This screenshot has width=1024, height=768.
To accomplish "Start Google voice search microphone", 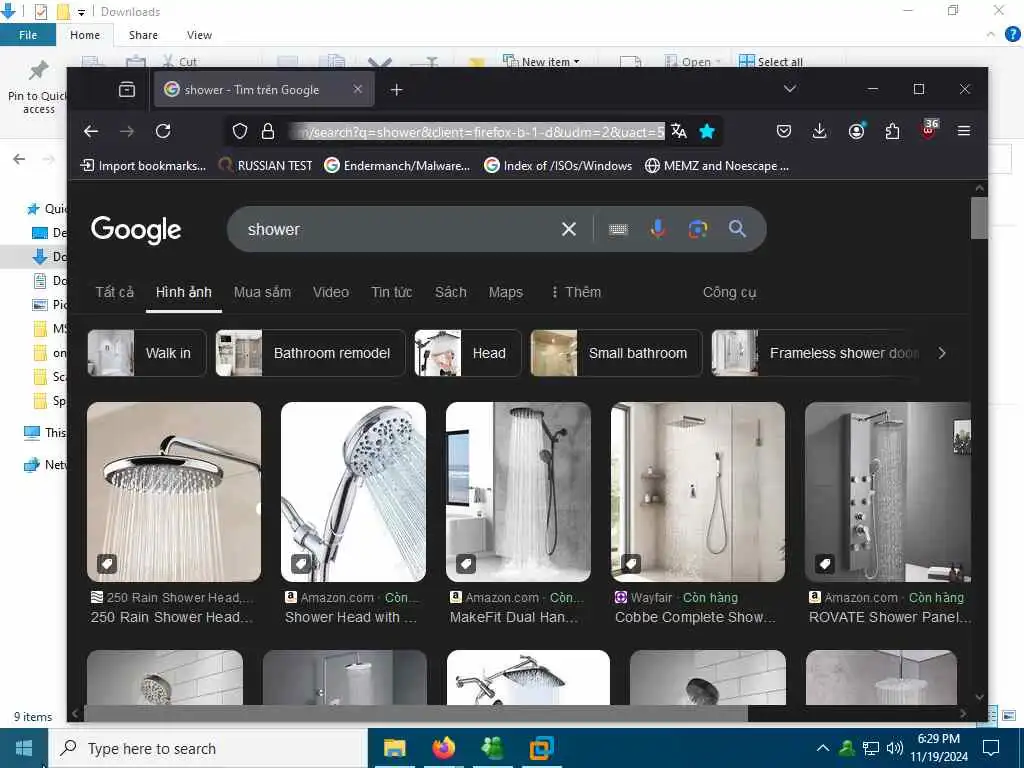I will (658, 229).
